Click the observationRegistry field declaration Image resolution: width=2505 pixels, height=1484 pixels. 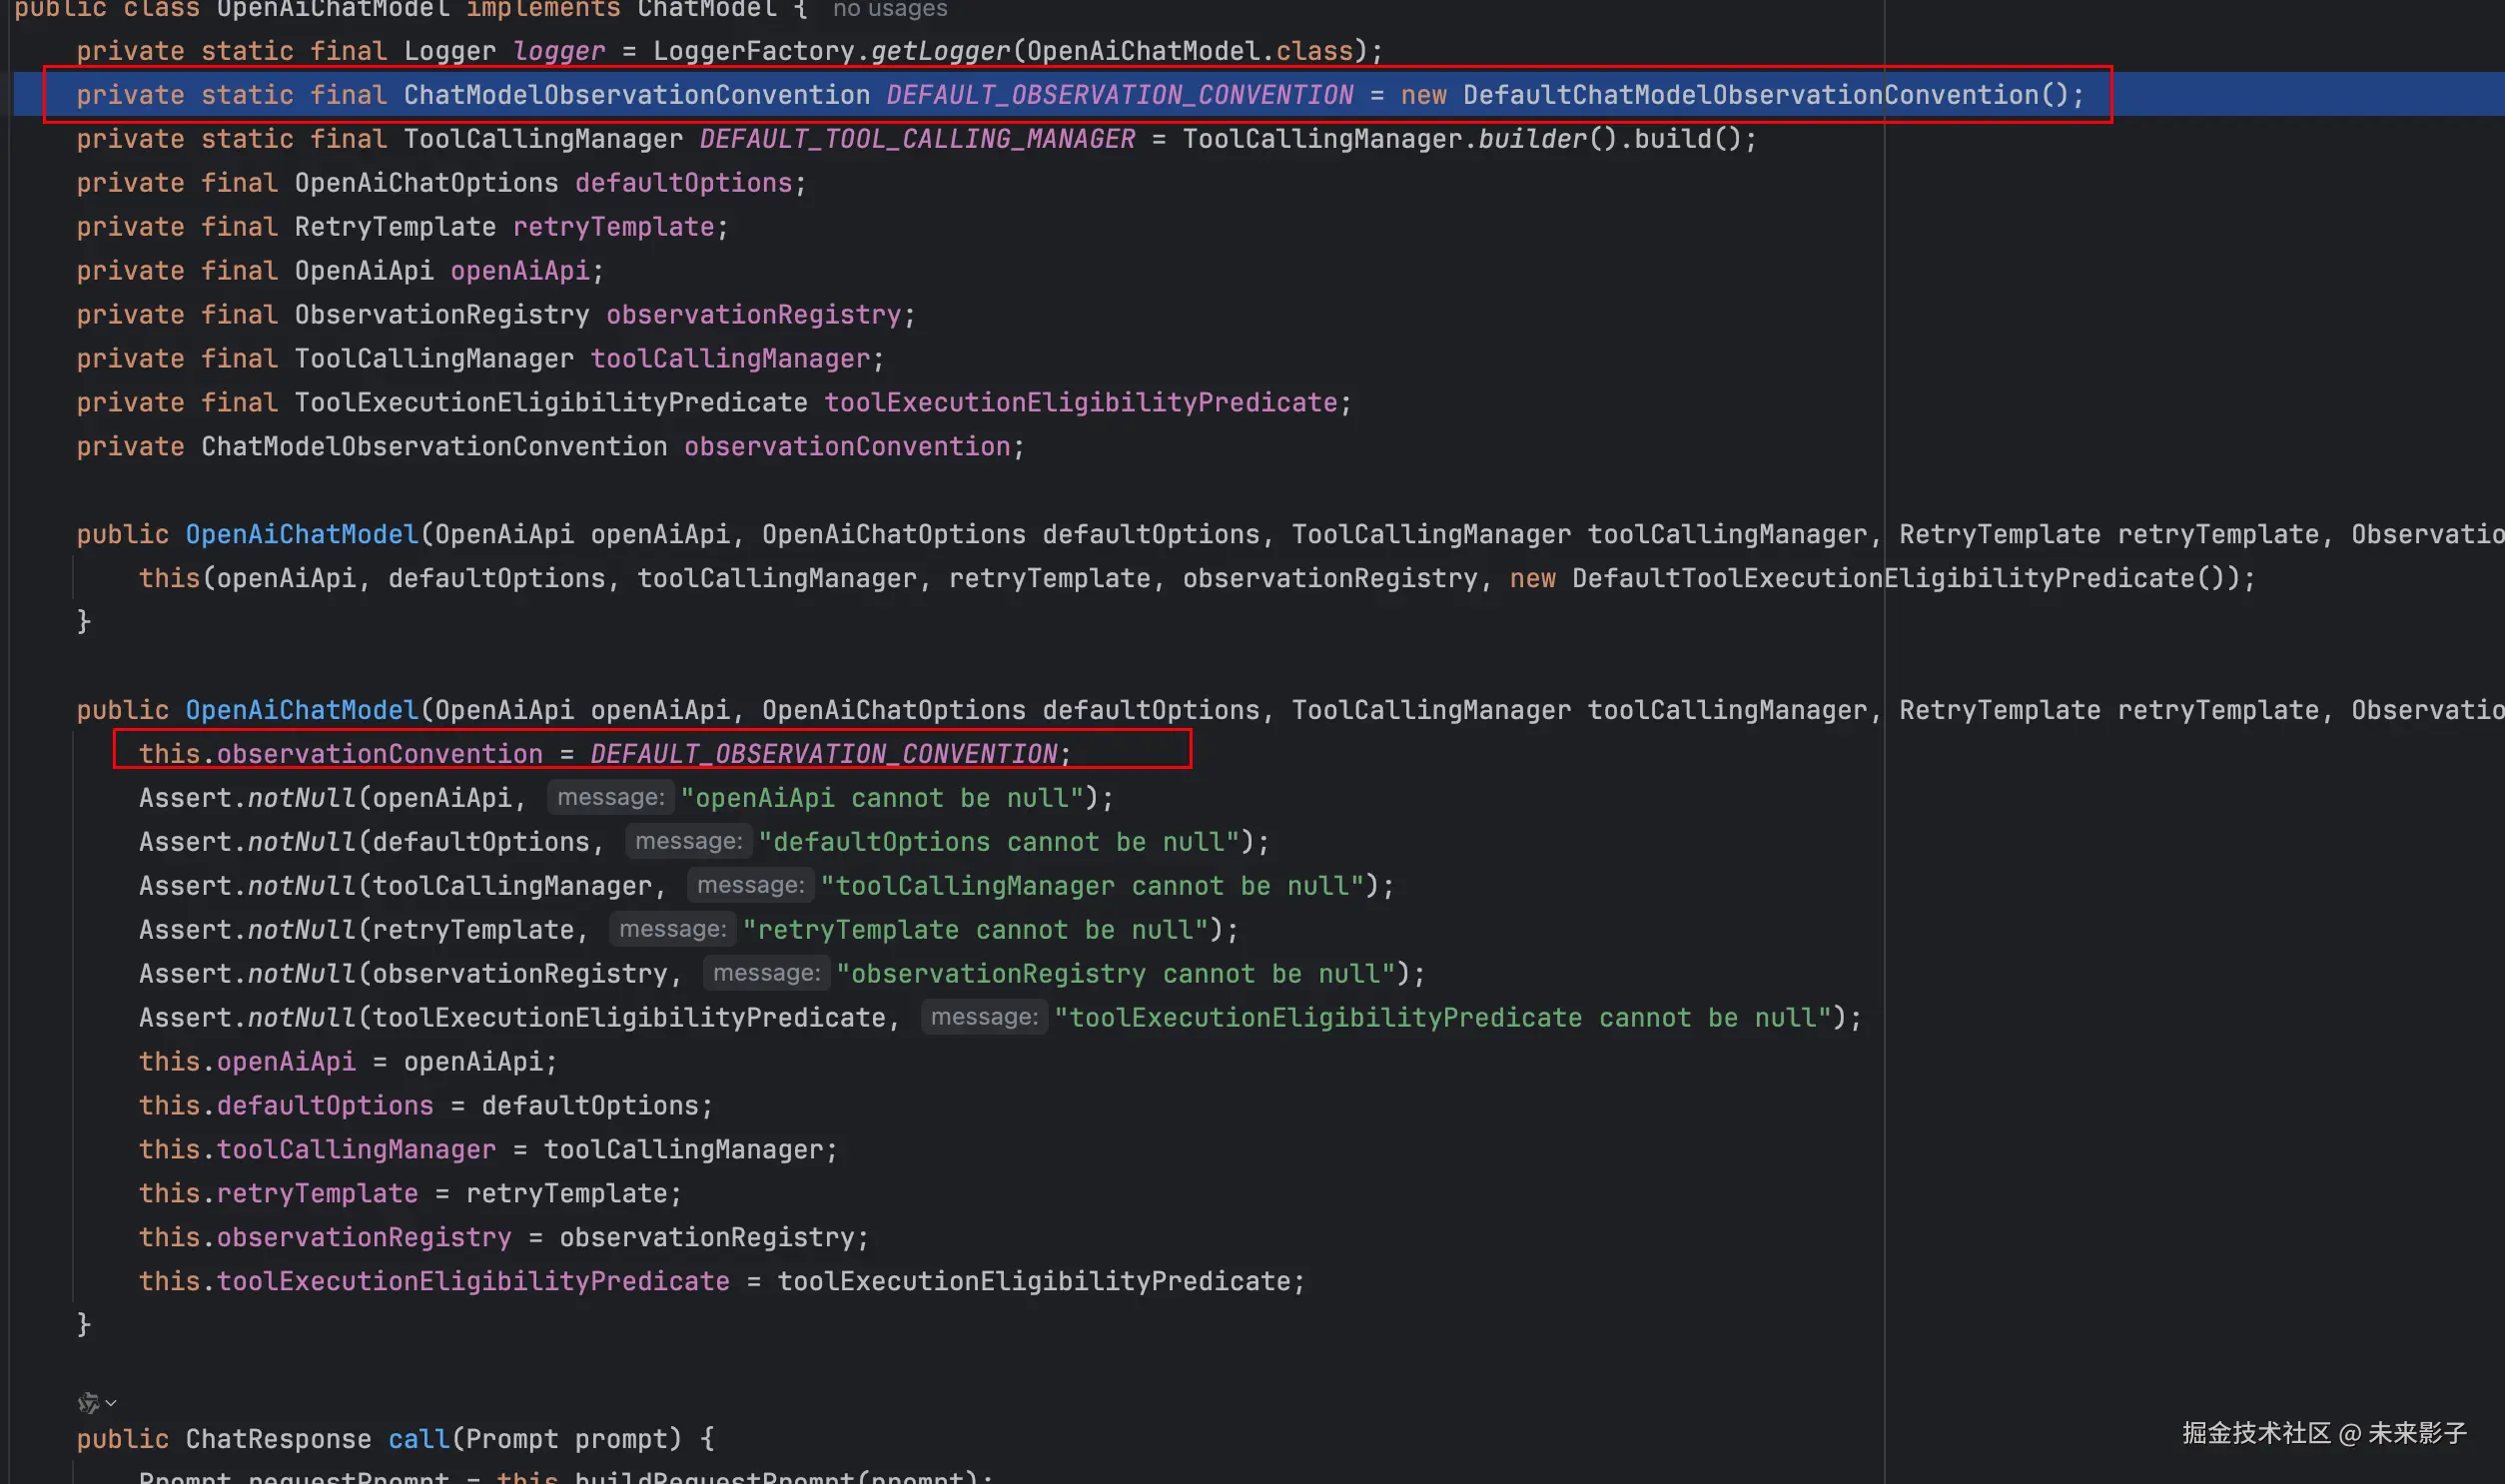(x=753, y=315)
